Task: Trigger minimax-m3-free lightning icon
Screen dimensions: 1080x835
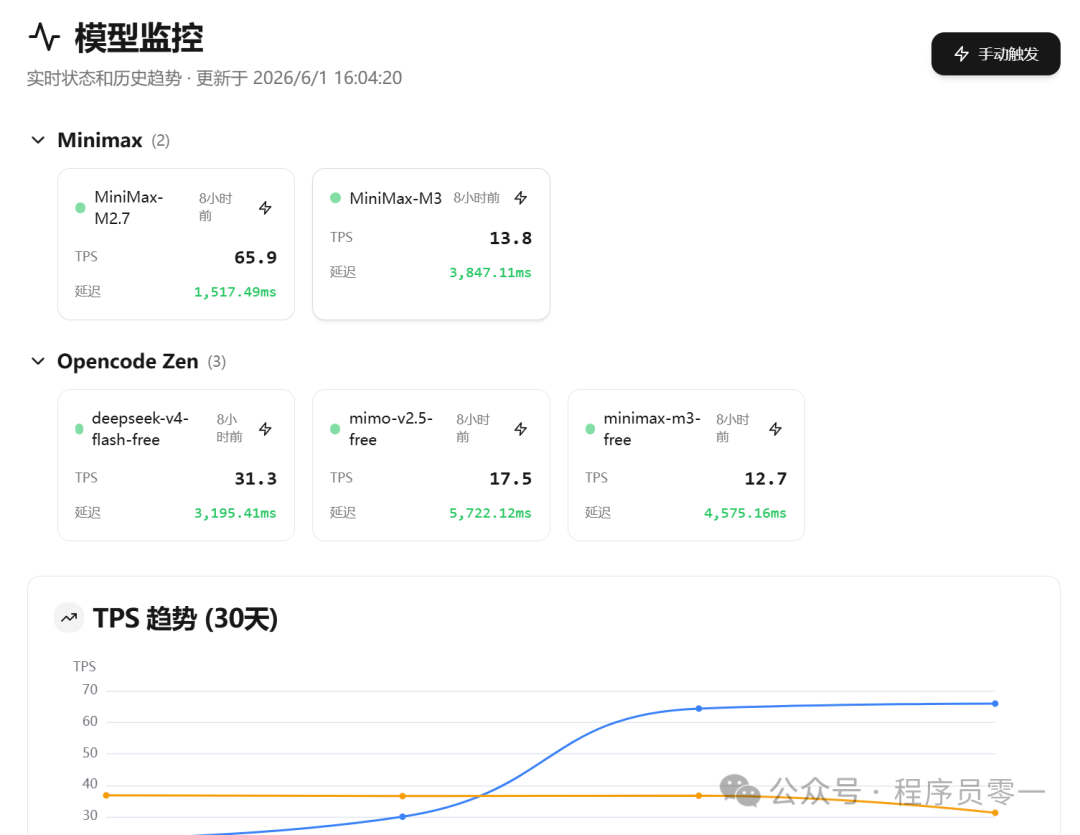Action: pyautogui.click(x=776, y=429)
